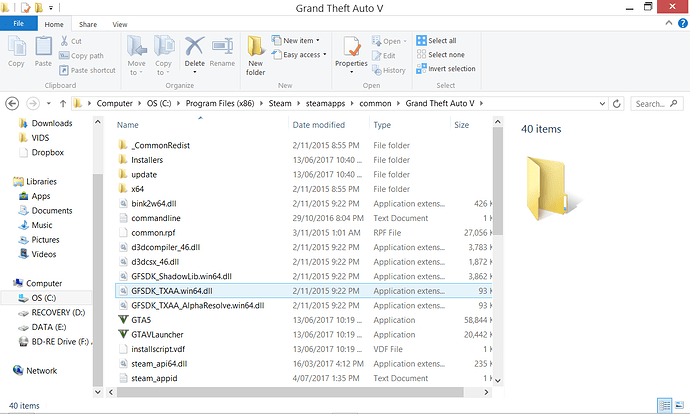This screenshot has width=690, height=414.
Task: Click the Up one level arrow
Action: coord(63,103)
